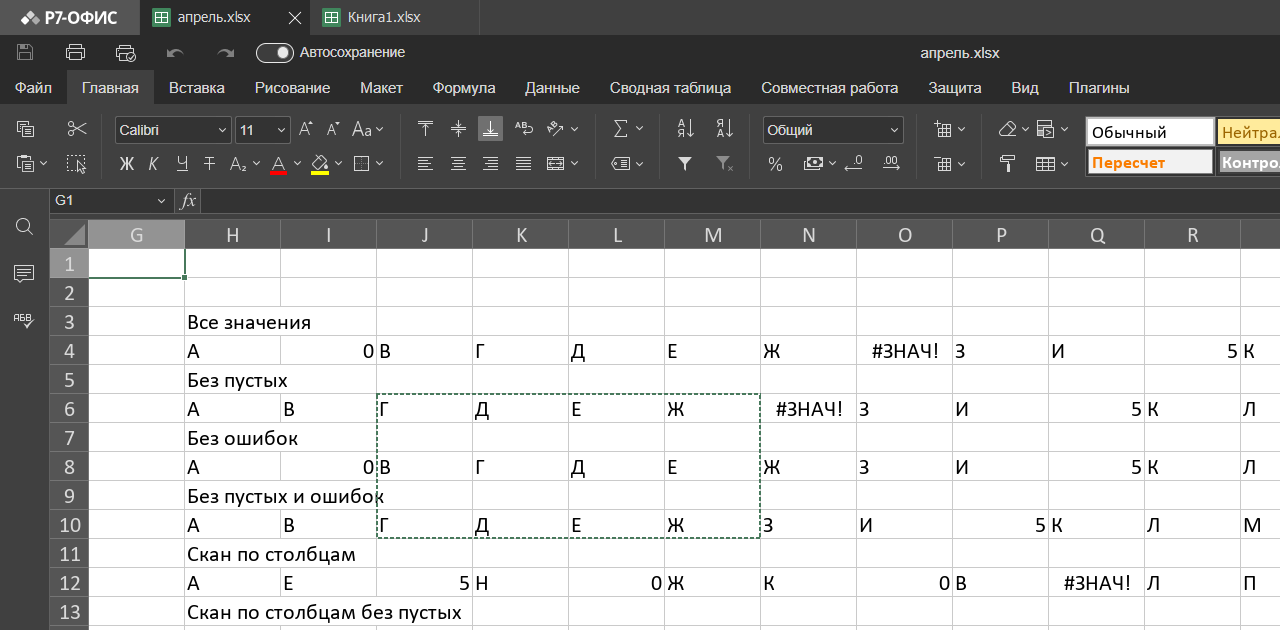1280x630 pixels.
Task: Open the Формула ribbon tab
Action: 463,88
